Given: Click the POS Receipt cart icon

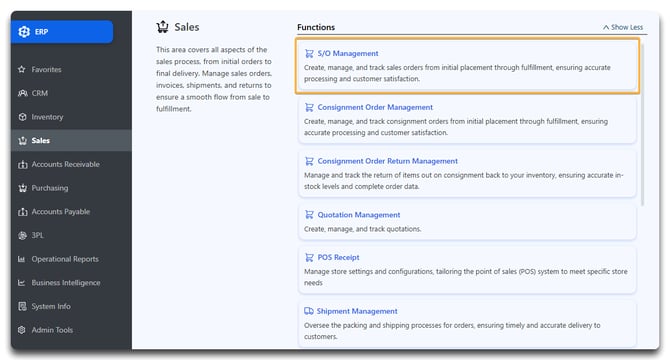Looking at the screenshot, I should [309, 257].
